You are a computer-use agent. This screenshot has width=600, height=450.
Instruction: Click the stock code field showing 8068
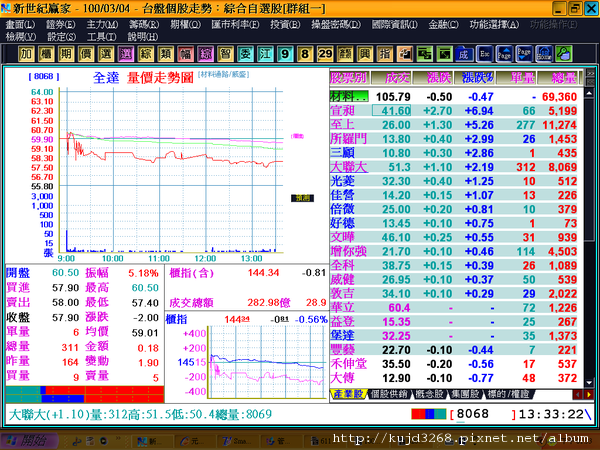(484, 414)
